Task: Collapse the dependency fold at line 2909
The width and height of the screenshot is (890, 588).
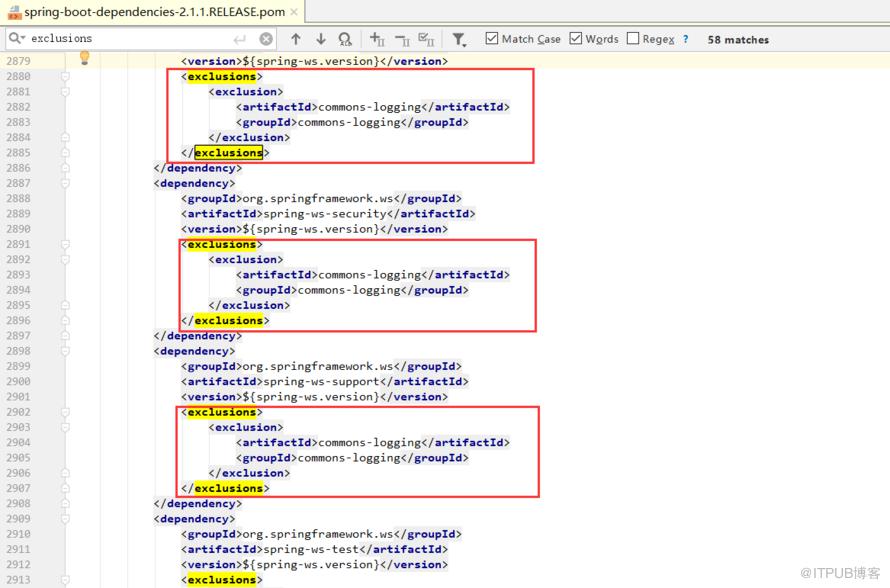Action: click(x=65, y=519)
